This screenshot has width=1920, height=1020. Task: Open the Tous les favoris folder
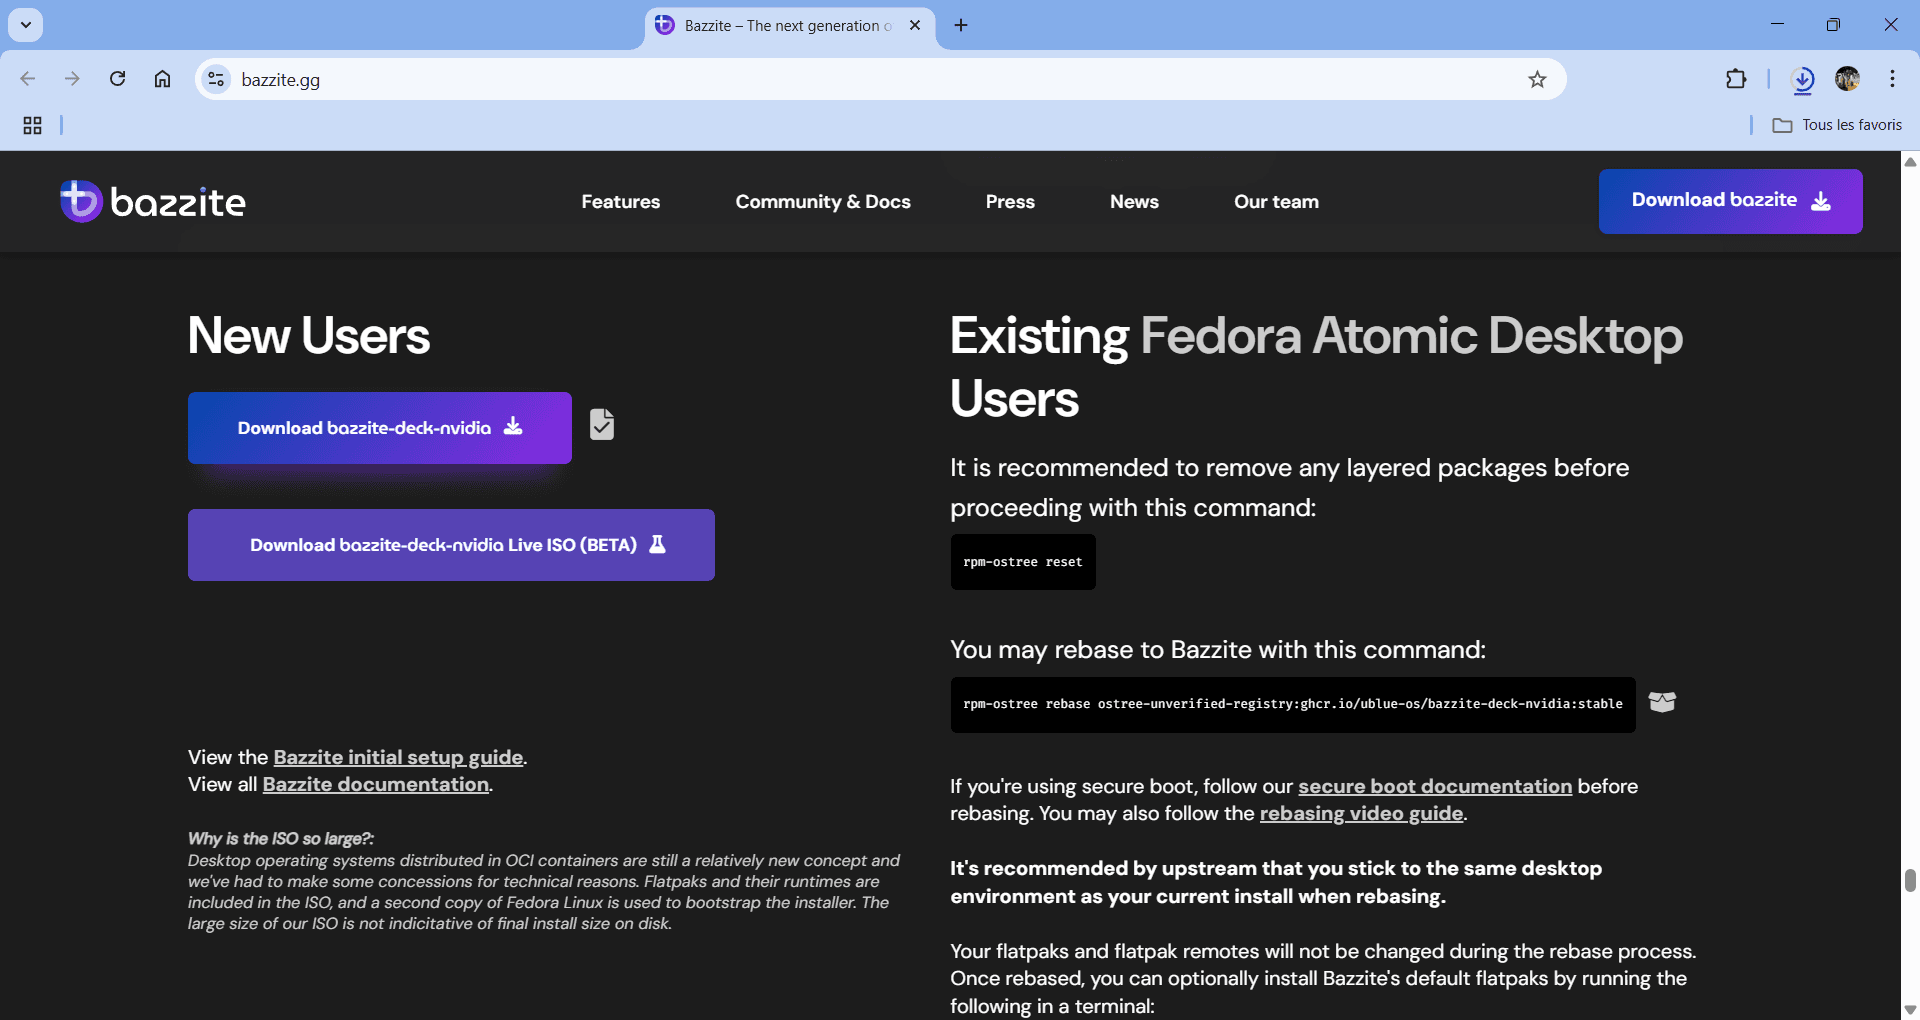pos(1837,125)
